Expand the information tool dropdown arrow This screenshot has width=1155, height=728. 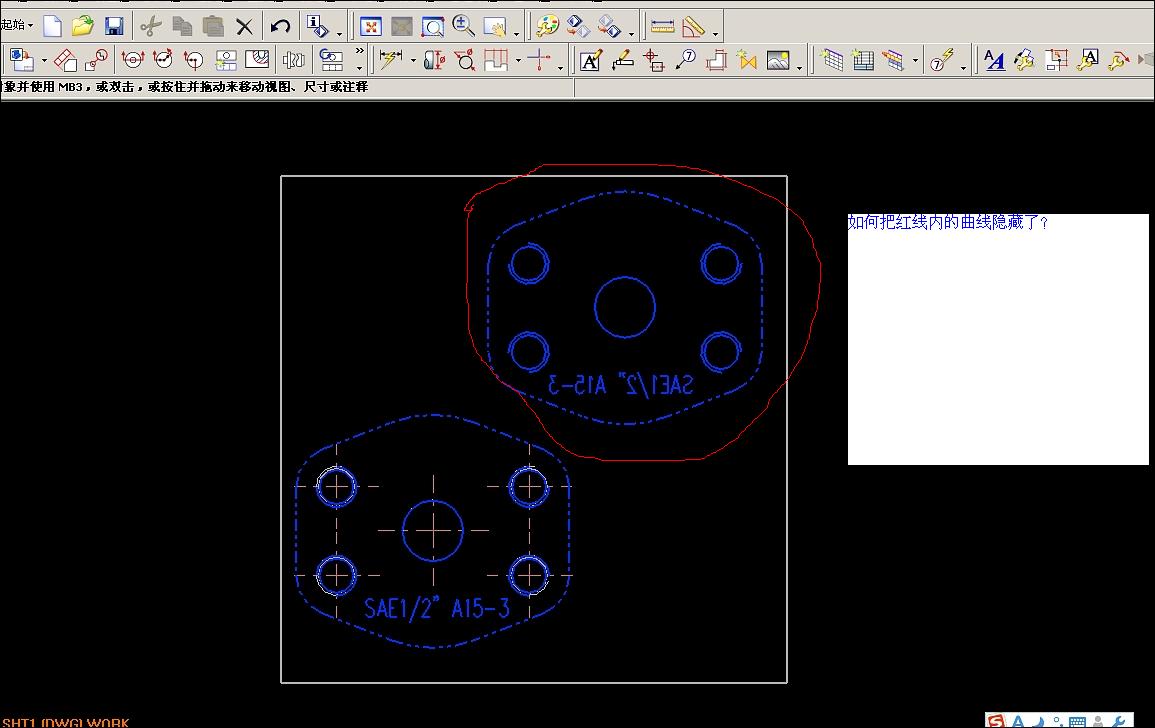point(340,34)
